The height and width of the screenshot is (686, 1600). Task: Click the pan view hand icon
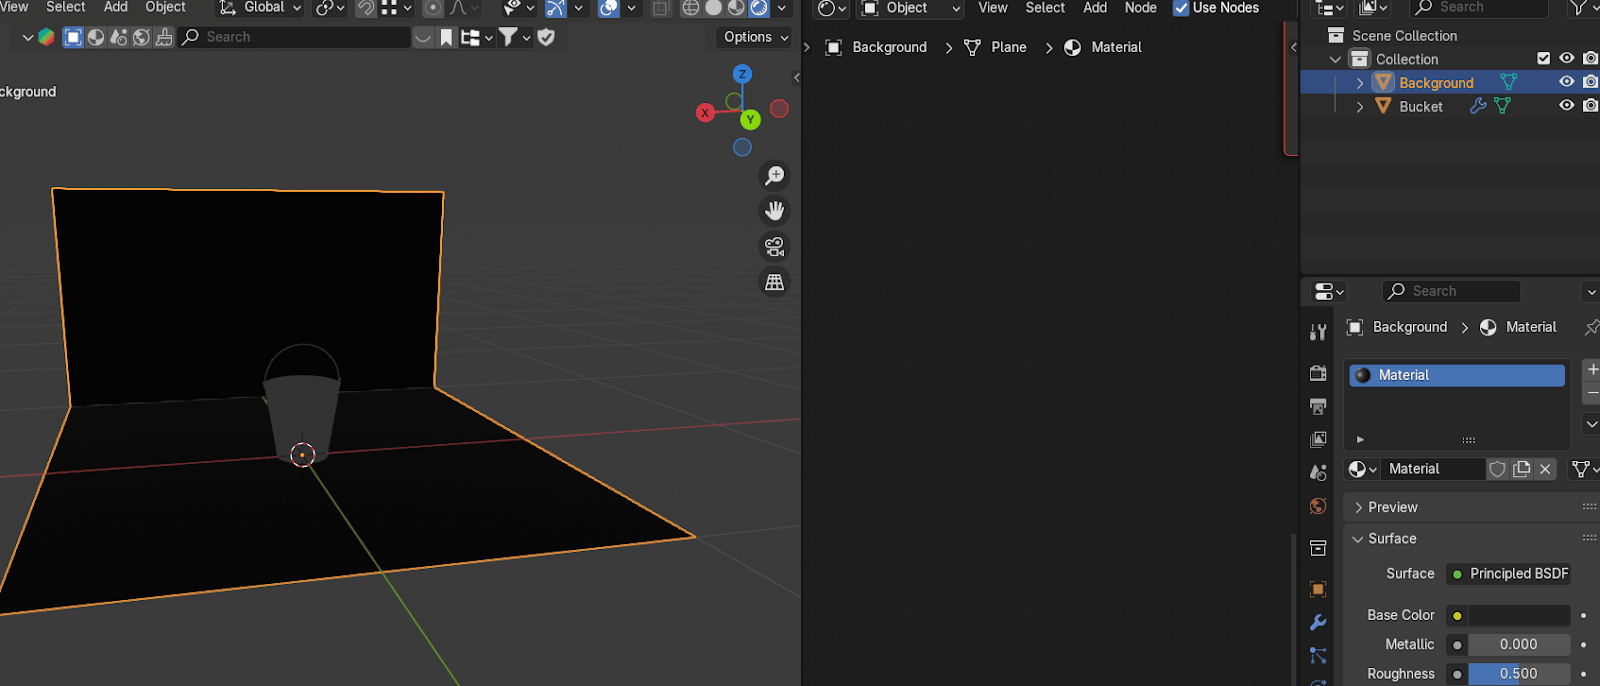pyautogui.click(x=774, y=211)
